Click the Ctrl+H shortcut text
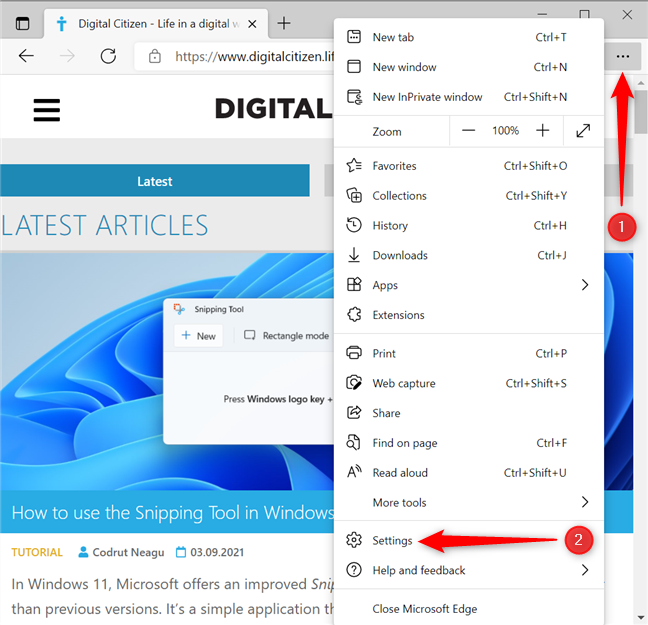The height and width of the screenshot is (625, 648). tap(550, 225)
